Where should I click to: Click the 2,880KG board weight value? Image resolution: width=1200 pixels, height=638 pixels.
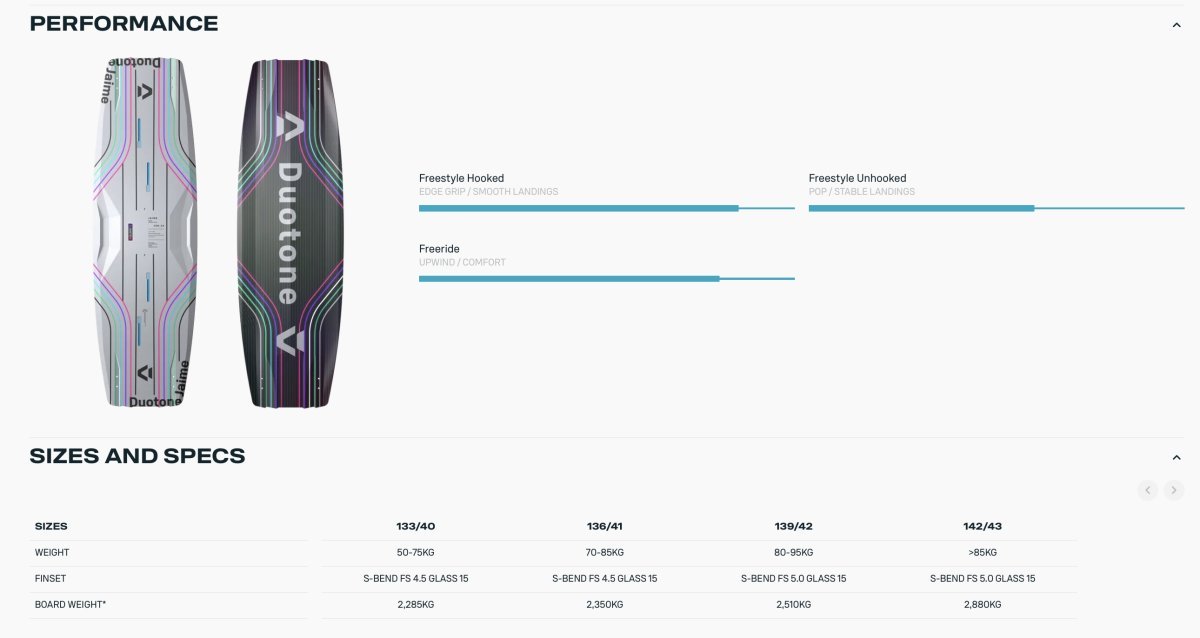click(982, 605)
